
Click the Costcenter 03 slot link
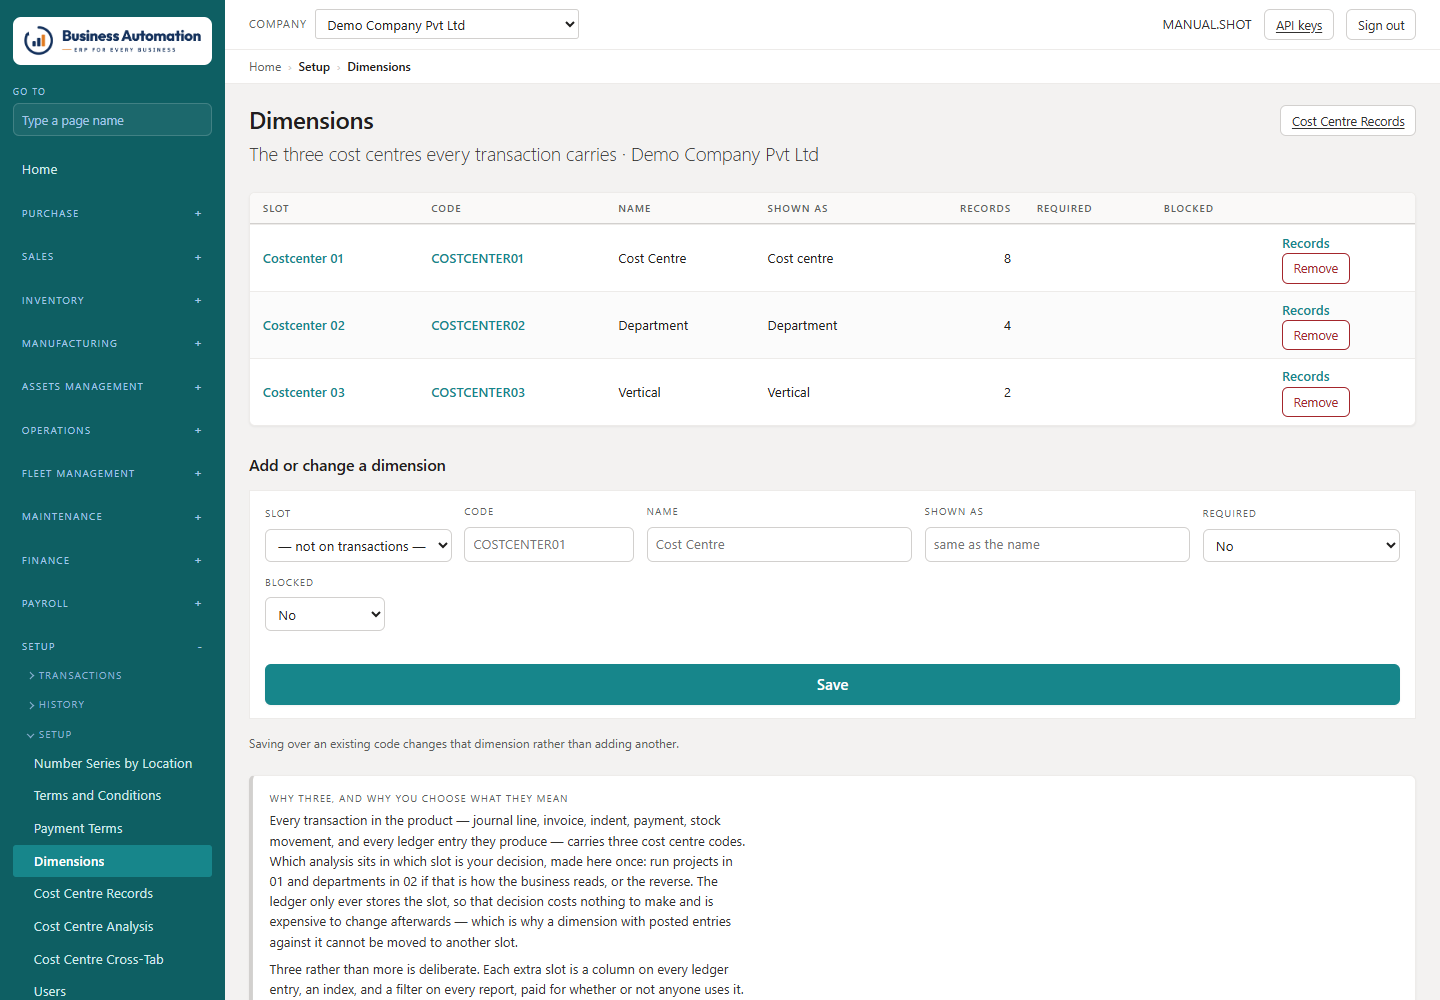(x=304, y=393)
